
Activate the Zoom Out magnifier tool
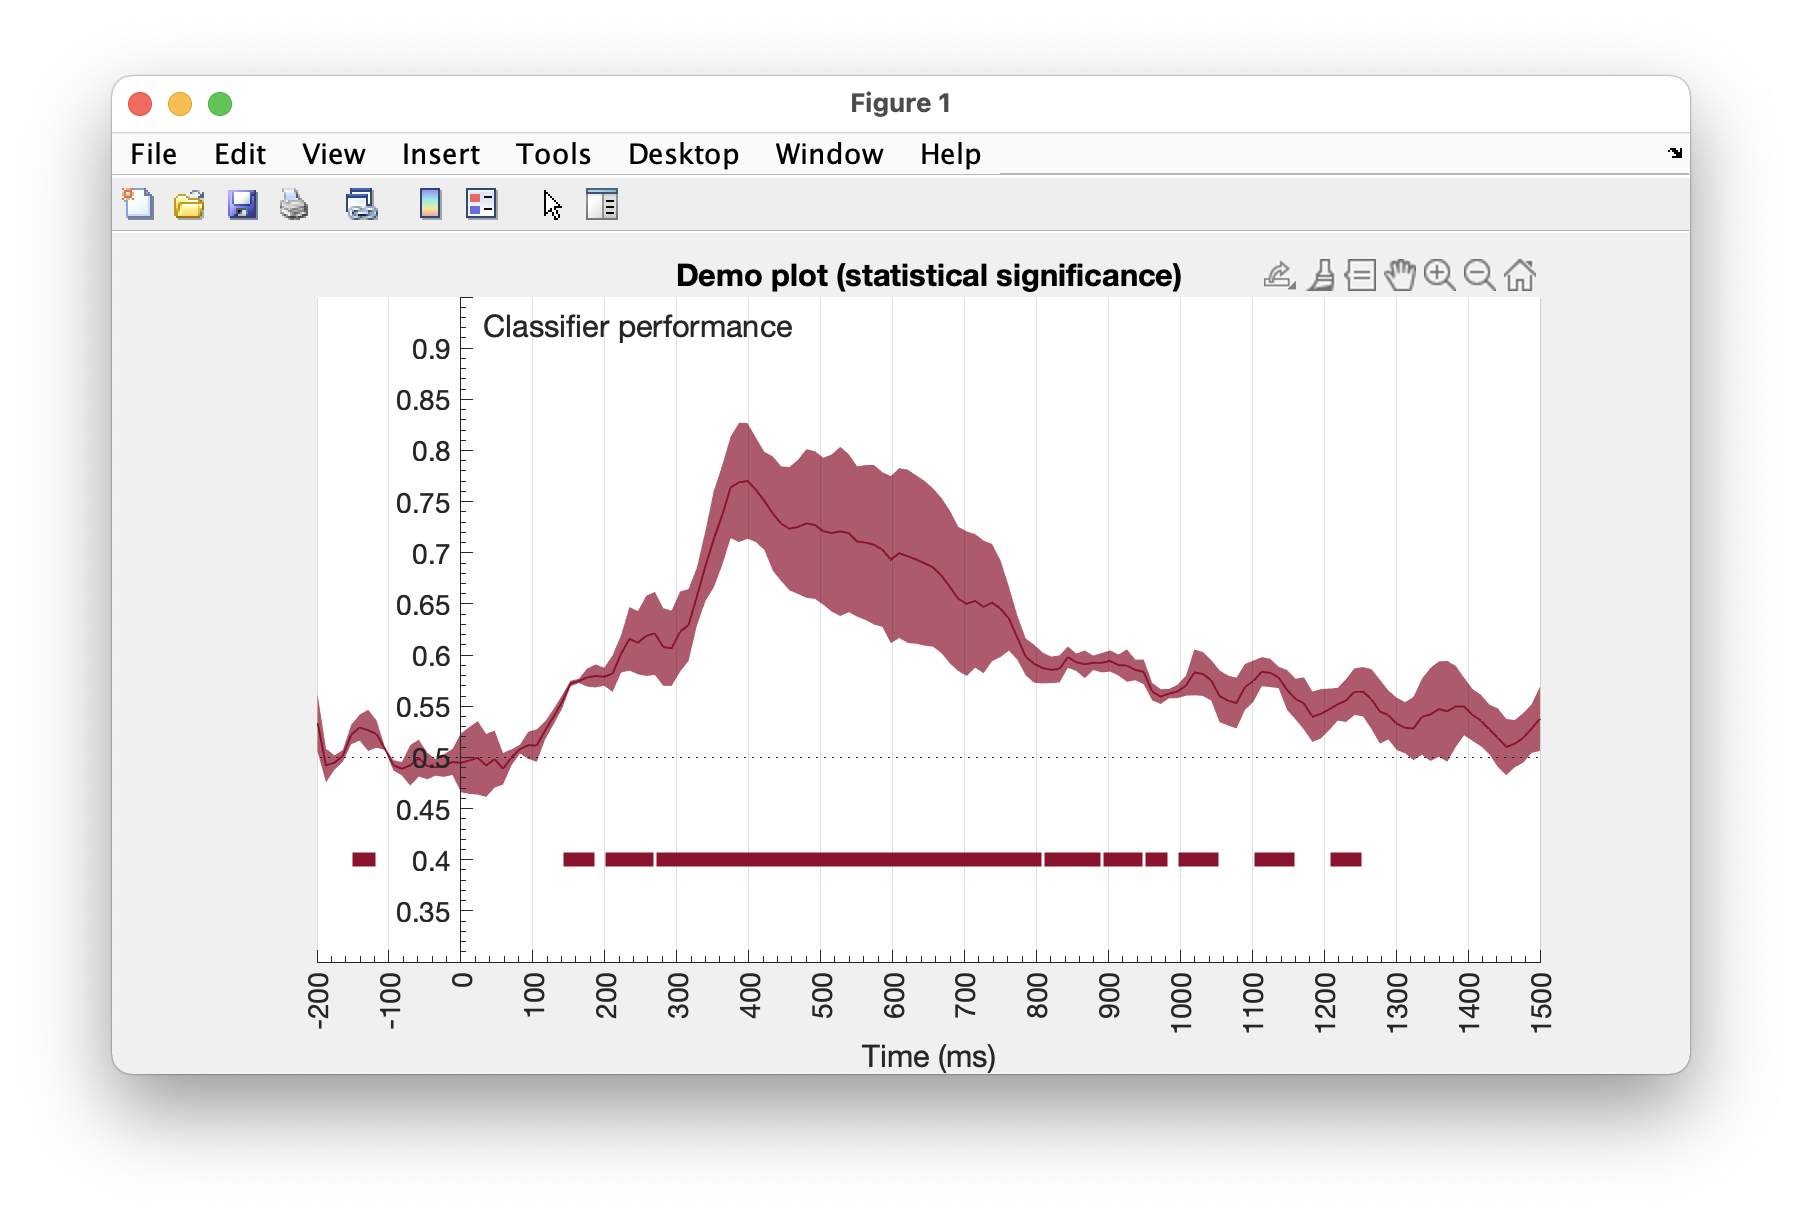[1479, 275]
